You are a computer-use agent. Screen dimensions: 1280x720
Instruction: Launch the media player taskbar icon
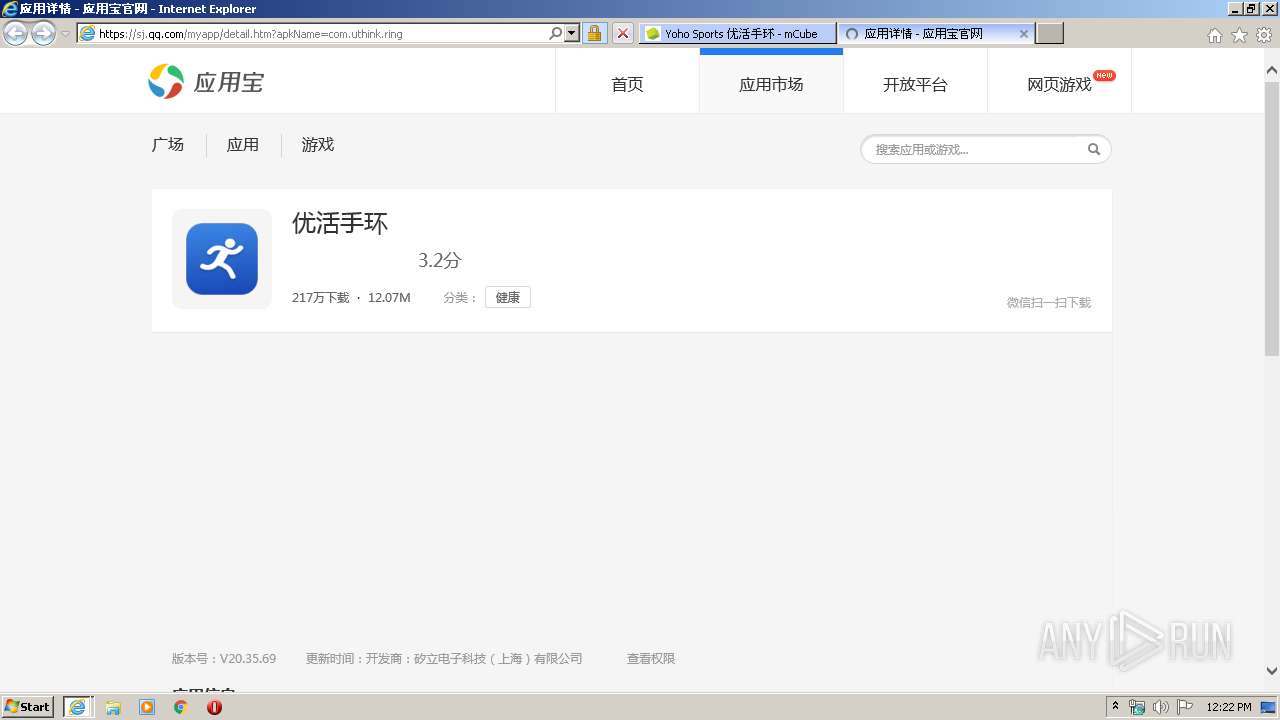pyautogui.click(x=147, y=707)
